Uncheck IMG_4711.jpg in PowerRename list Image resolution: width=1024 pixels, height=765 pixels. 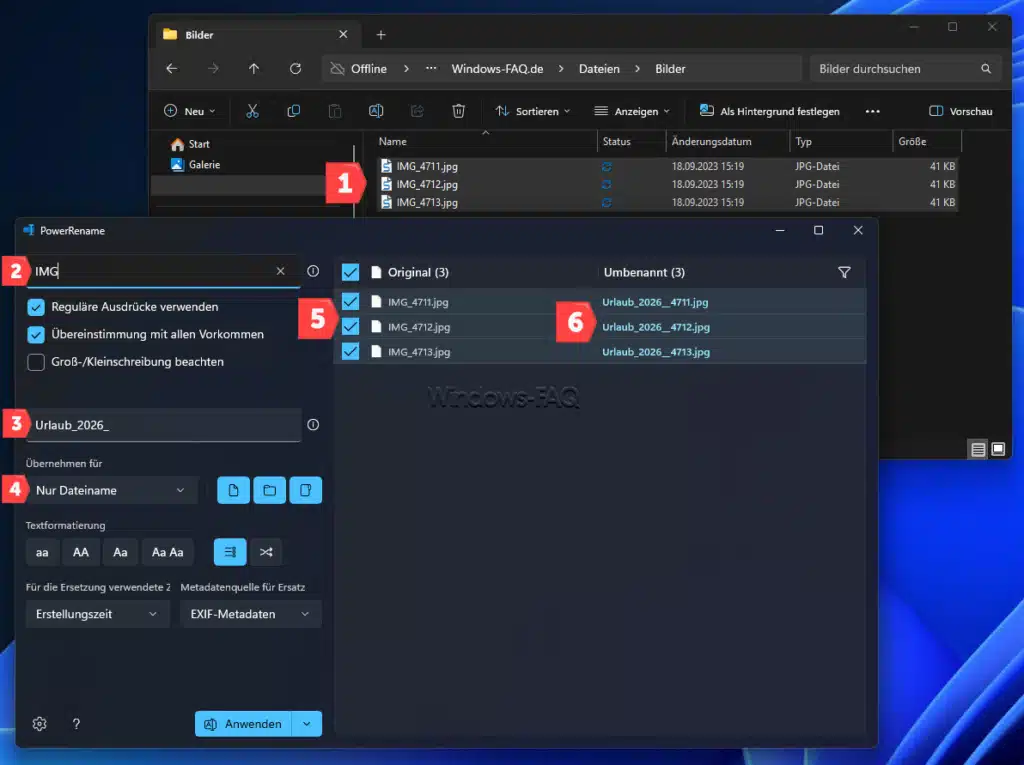click(351, 302)
